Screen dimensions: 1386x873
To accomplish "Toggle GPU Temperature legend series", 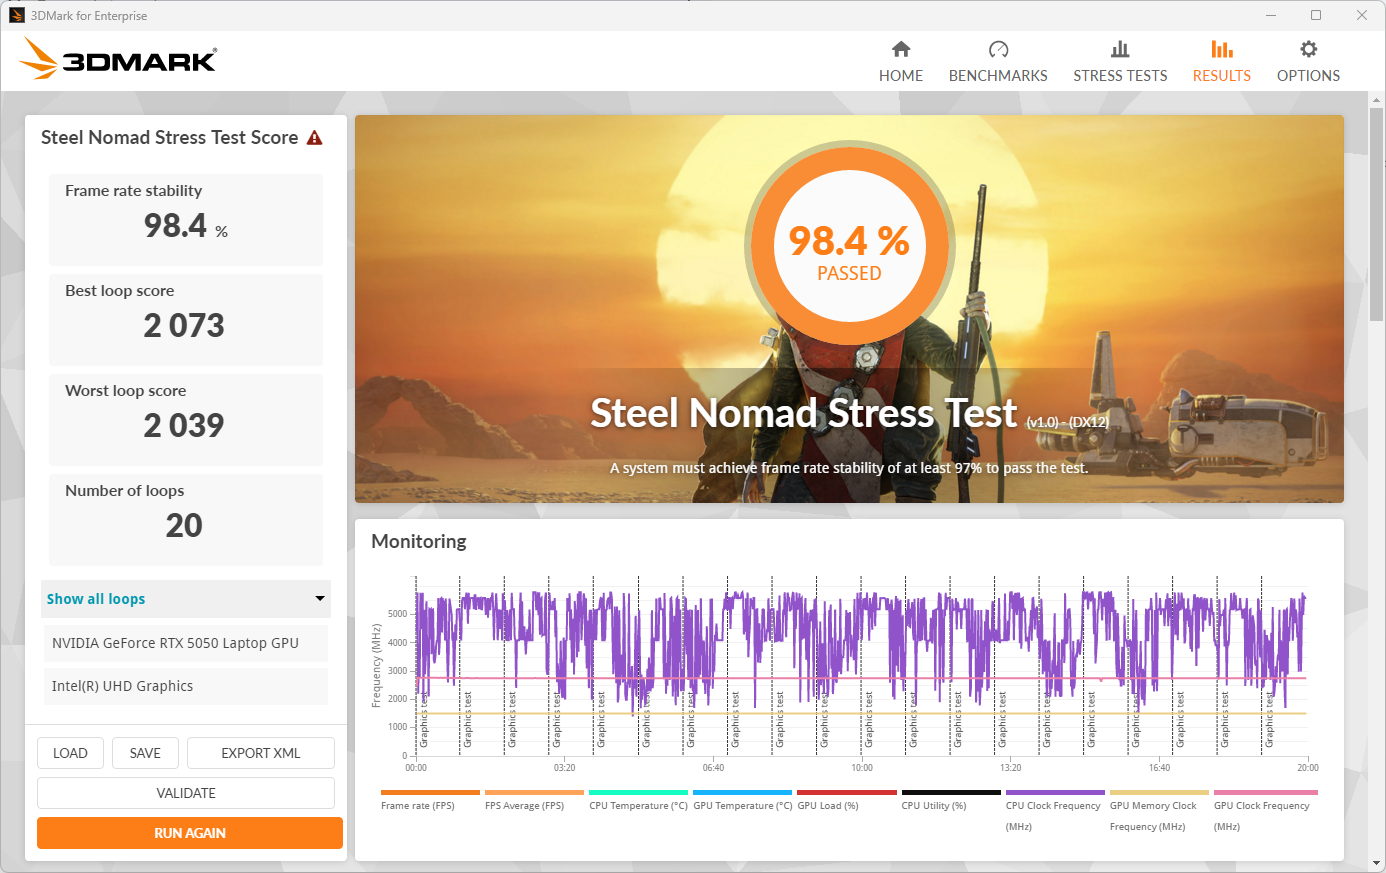I will [x=742, y=800].
